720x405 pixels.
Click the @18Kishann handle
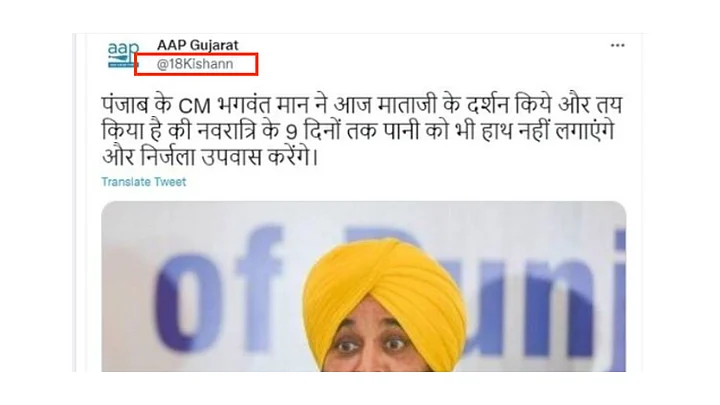click(195, 64)
